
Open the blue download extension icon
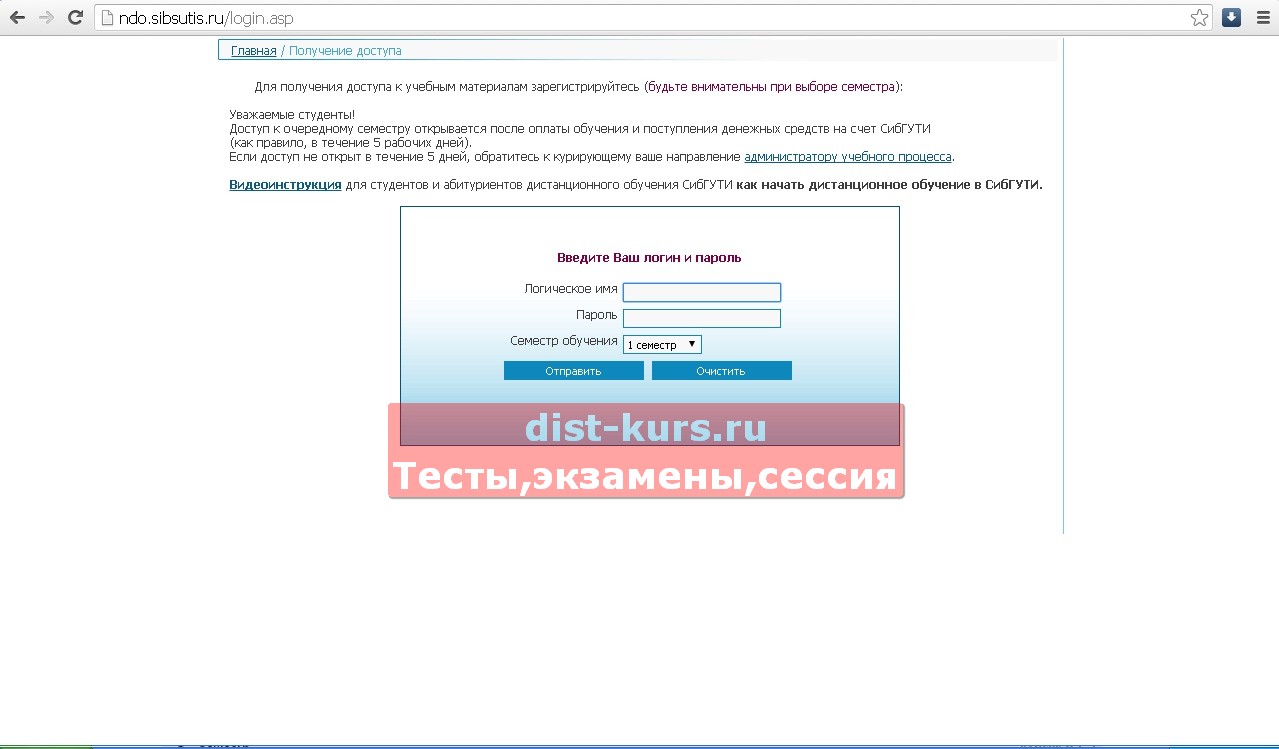tap(1232, 18)
